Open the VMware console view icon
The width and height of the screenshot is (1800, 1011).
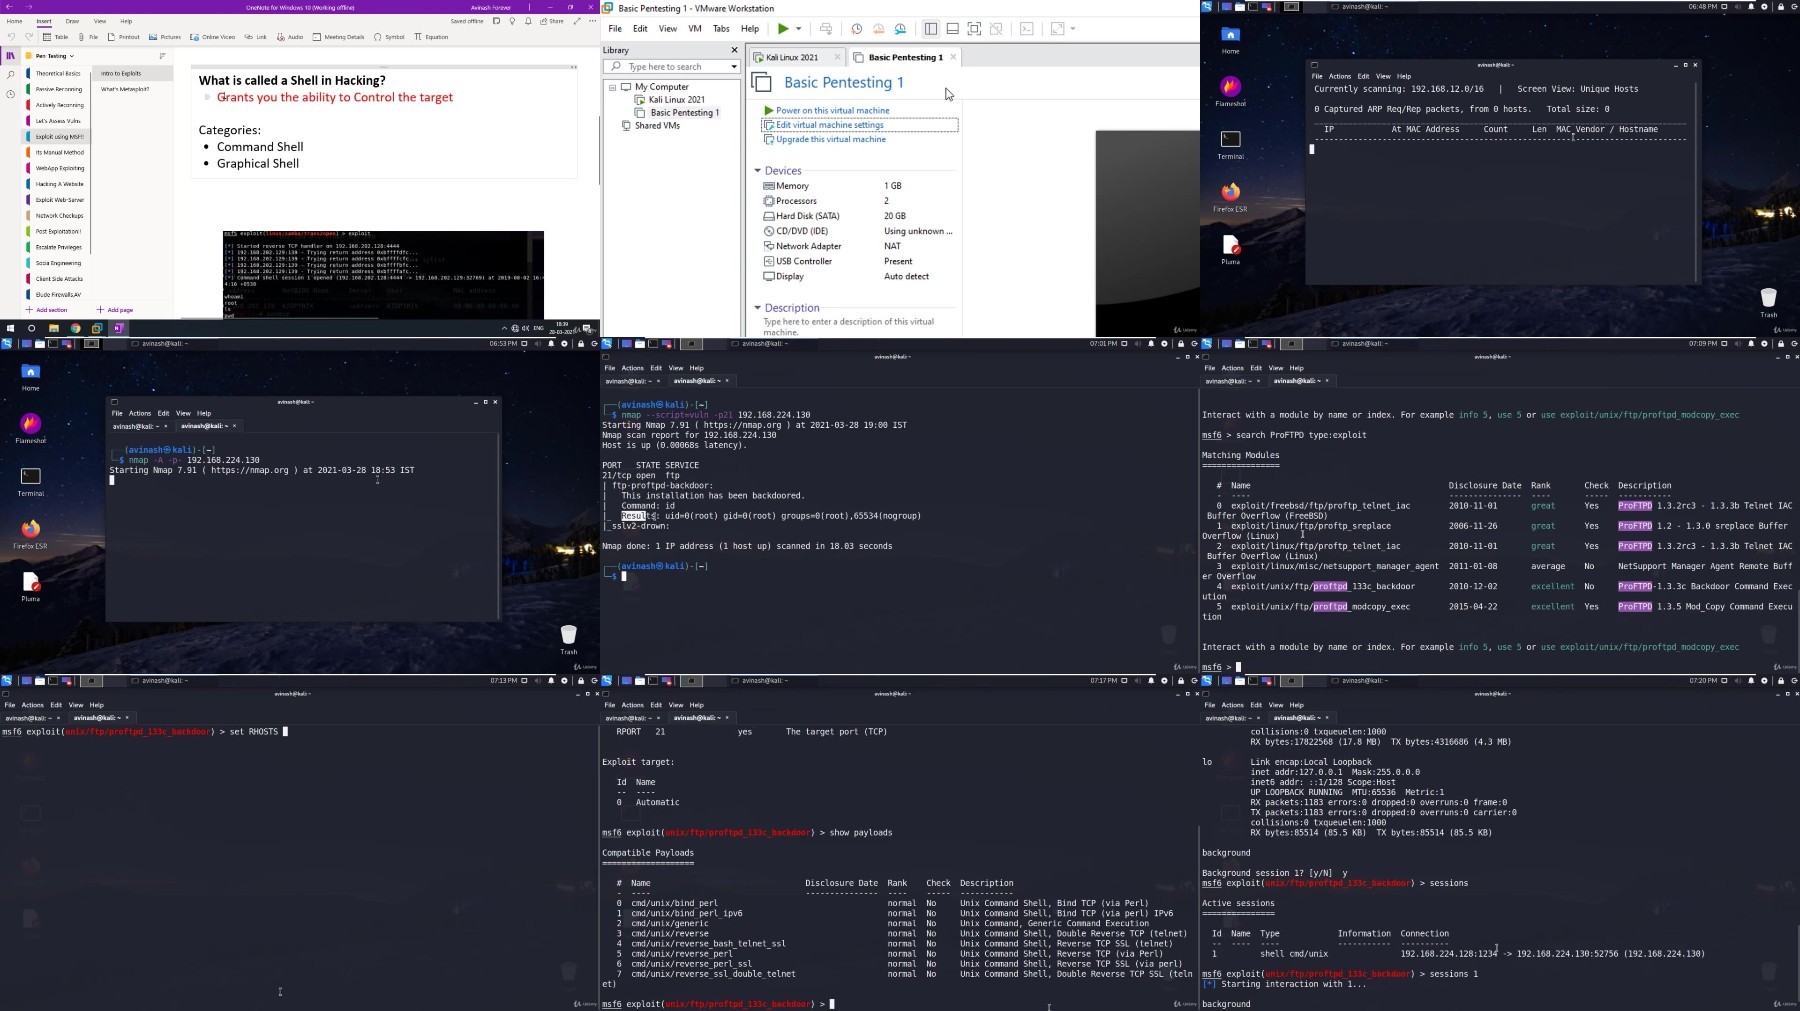click(1027, 29)
